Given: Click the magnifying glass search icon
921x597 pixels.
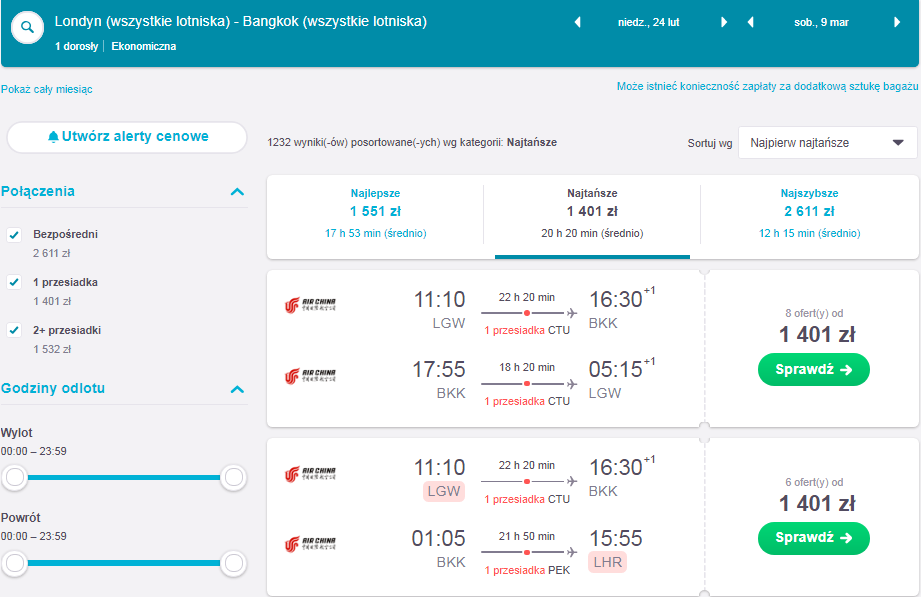Looking at the screenshot, I should [x=27, y=28].
